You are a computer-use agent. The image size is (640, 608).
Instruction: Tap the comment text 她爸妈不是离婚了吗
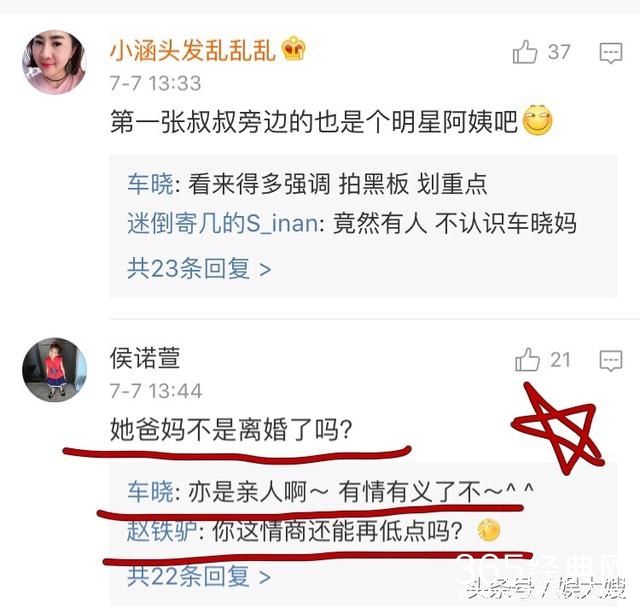(231, 429)
